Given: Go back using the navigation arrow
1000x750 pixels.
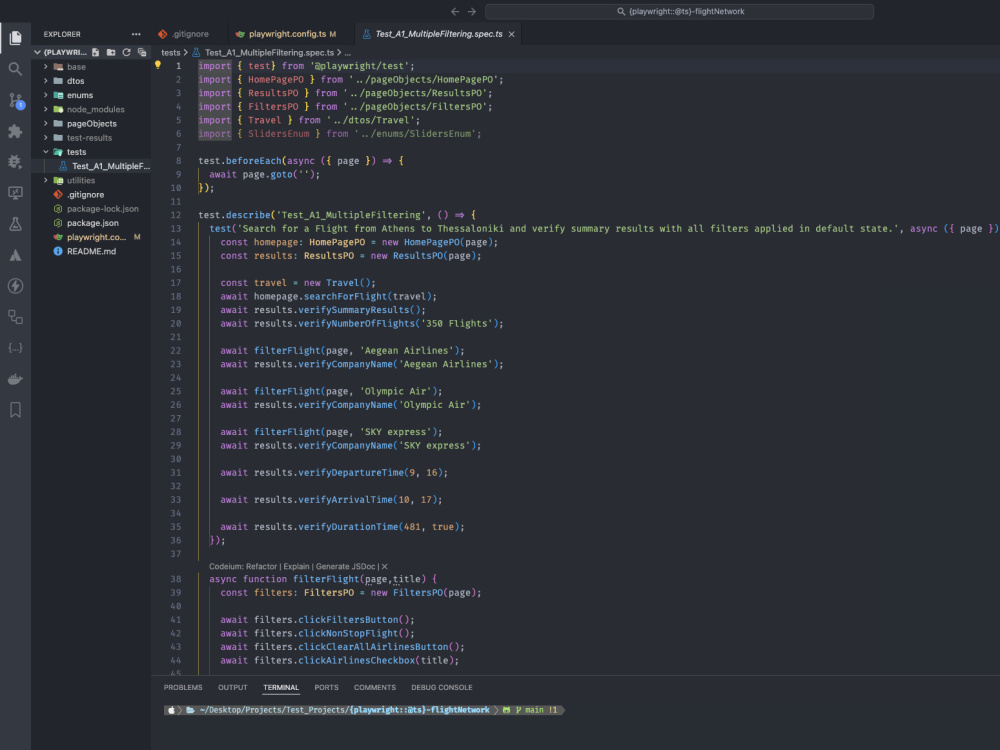Looking at the screenshot, I should point(455,11).
